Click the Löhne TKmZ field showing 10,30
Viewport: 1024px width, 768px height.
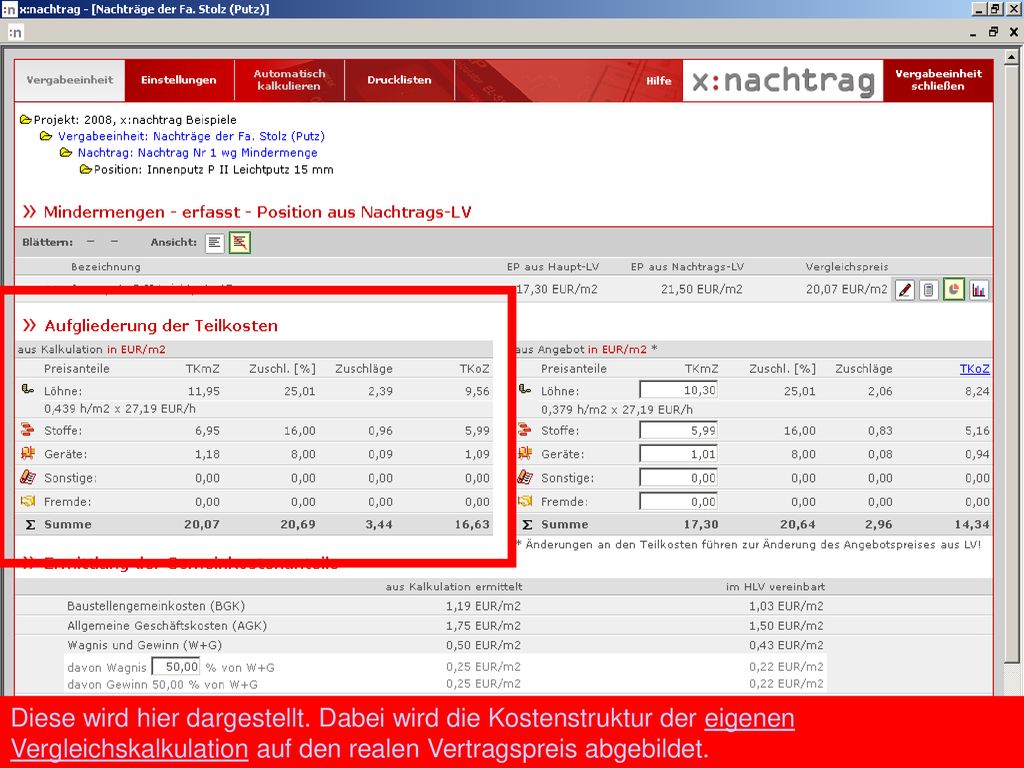pos(679,390)
